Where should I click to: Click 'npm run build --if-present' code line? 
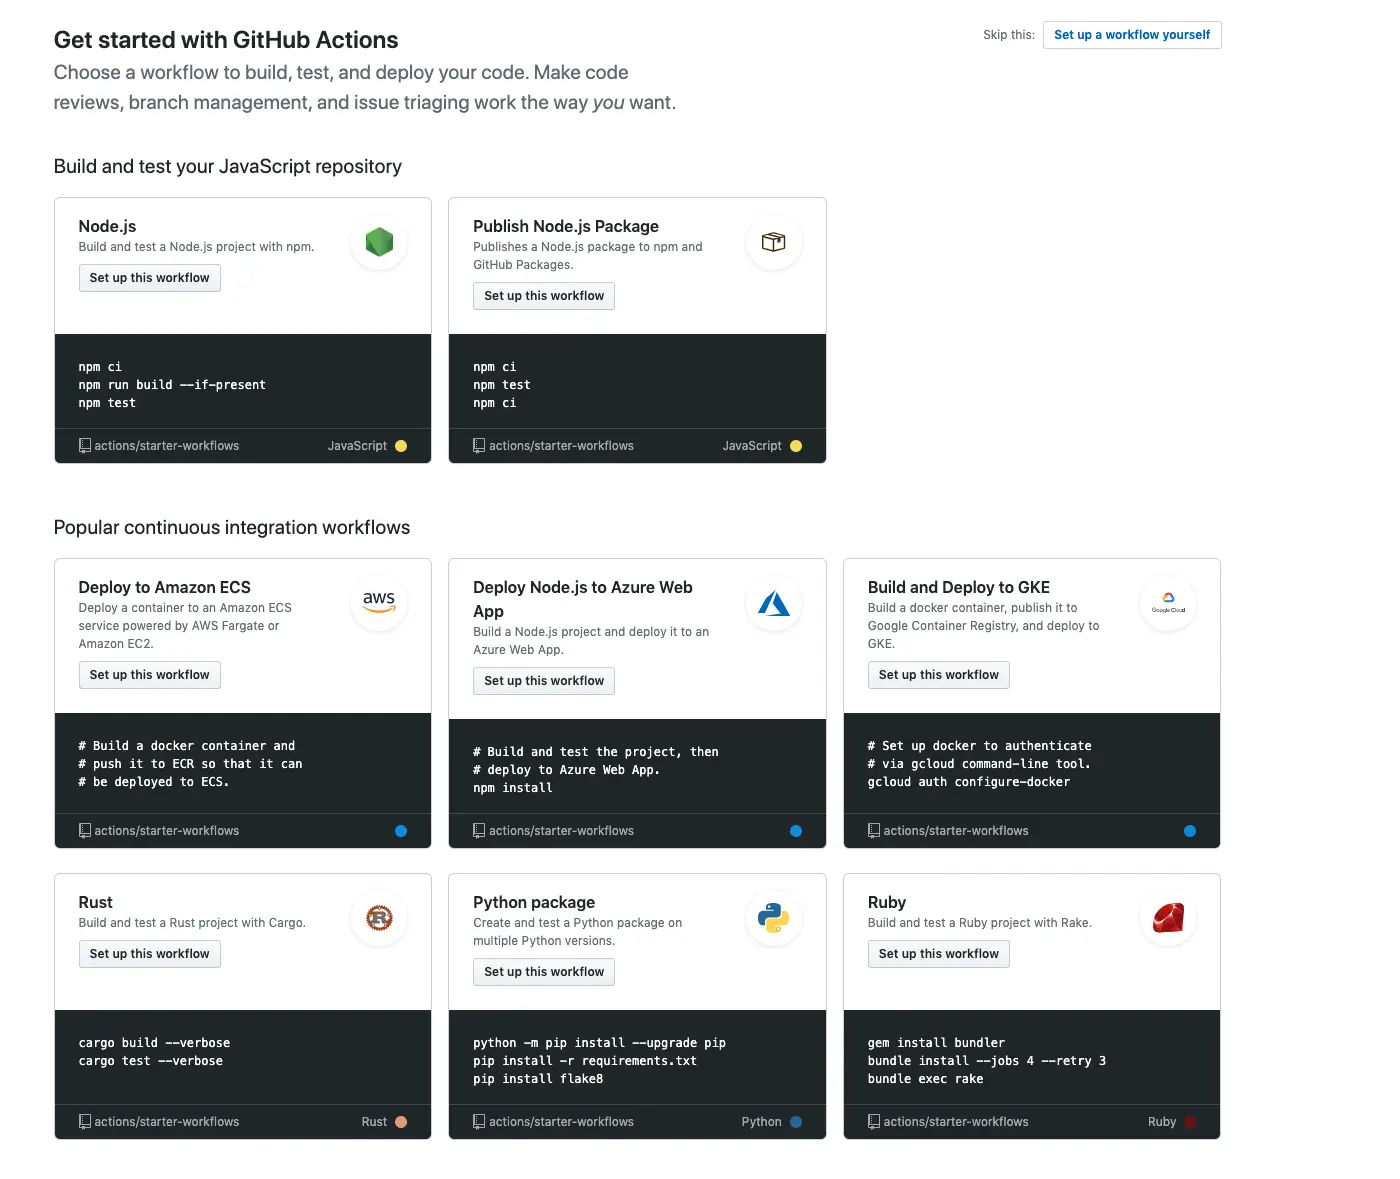(x=172, y=385)
